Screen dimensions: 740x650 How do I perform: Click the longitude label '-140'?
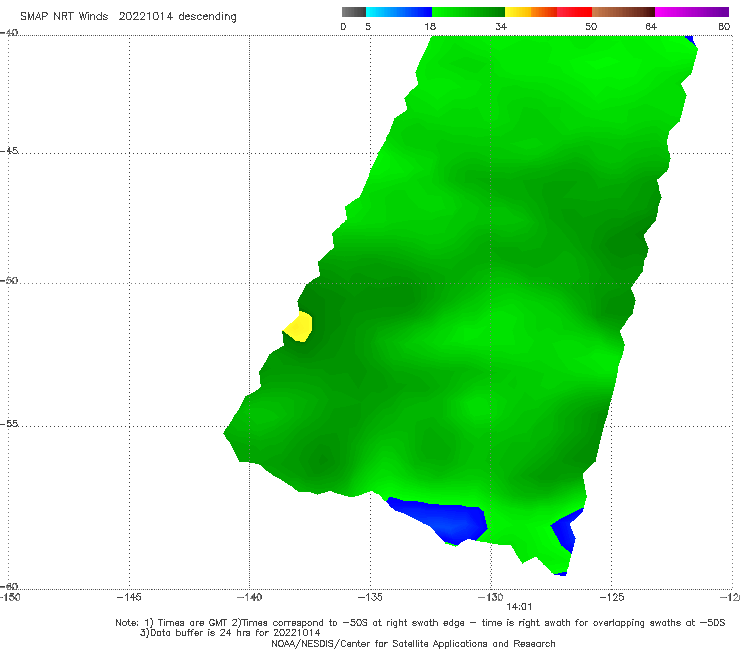click(x=249, y=598)
